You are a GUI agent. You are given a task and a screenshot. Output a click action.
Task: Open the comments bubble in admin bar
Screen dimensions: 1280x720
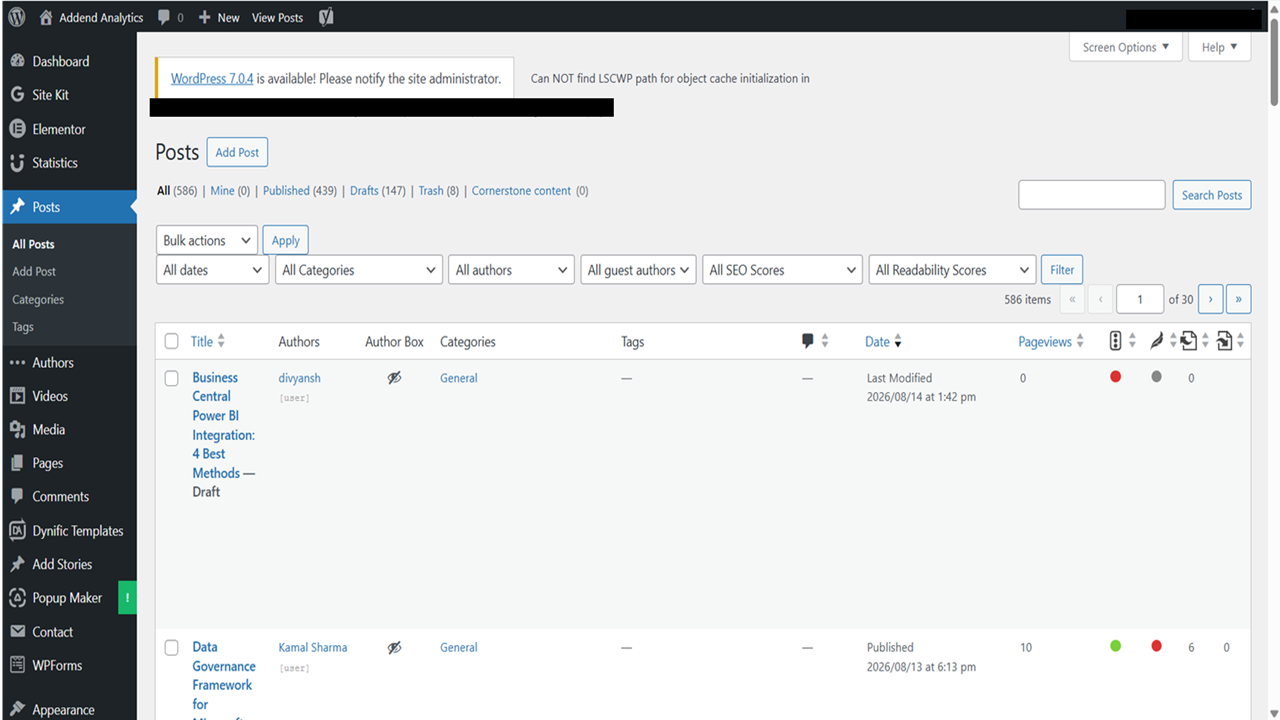coord(164,17)
